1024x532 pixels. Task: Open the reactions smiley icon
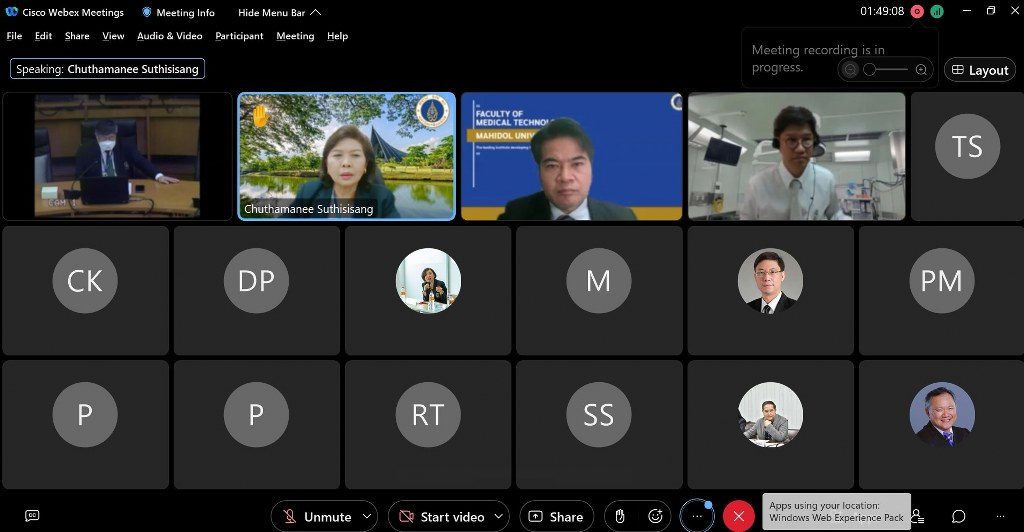(655, 516)
